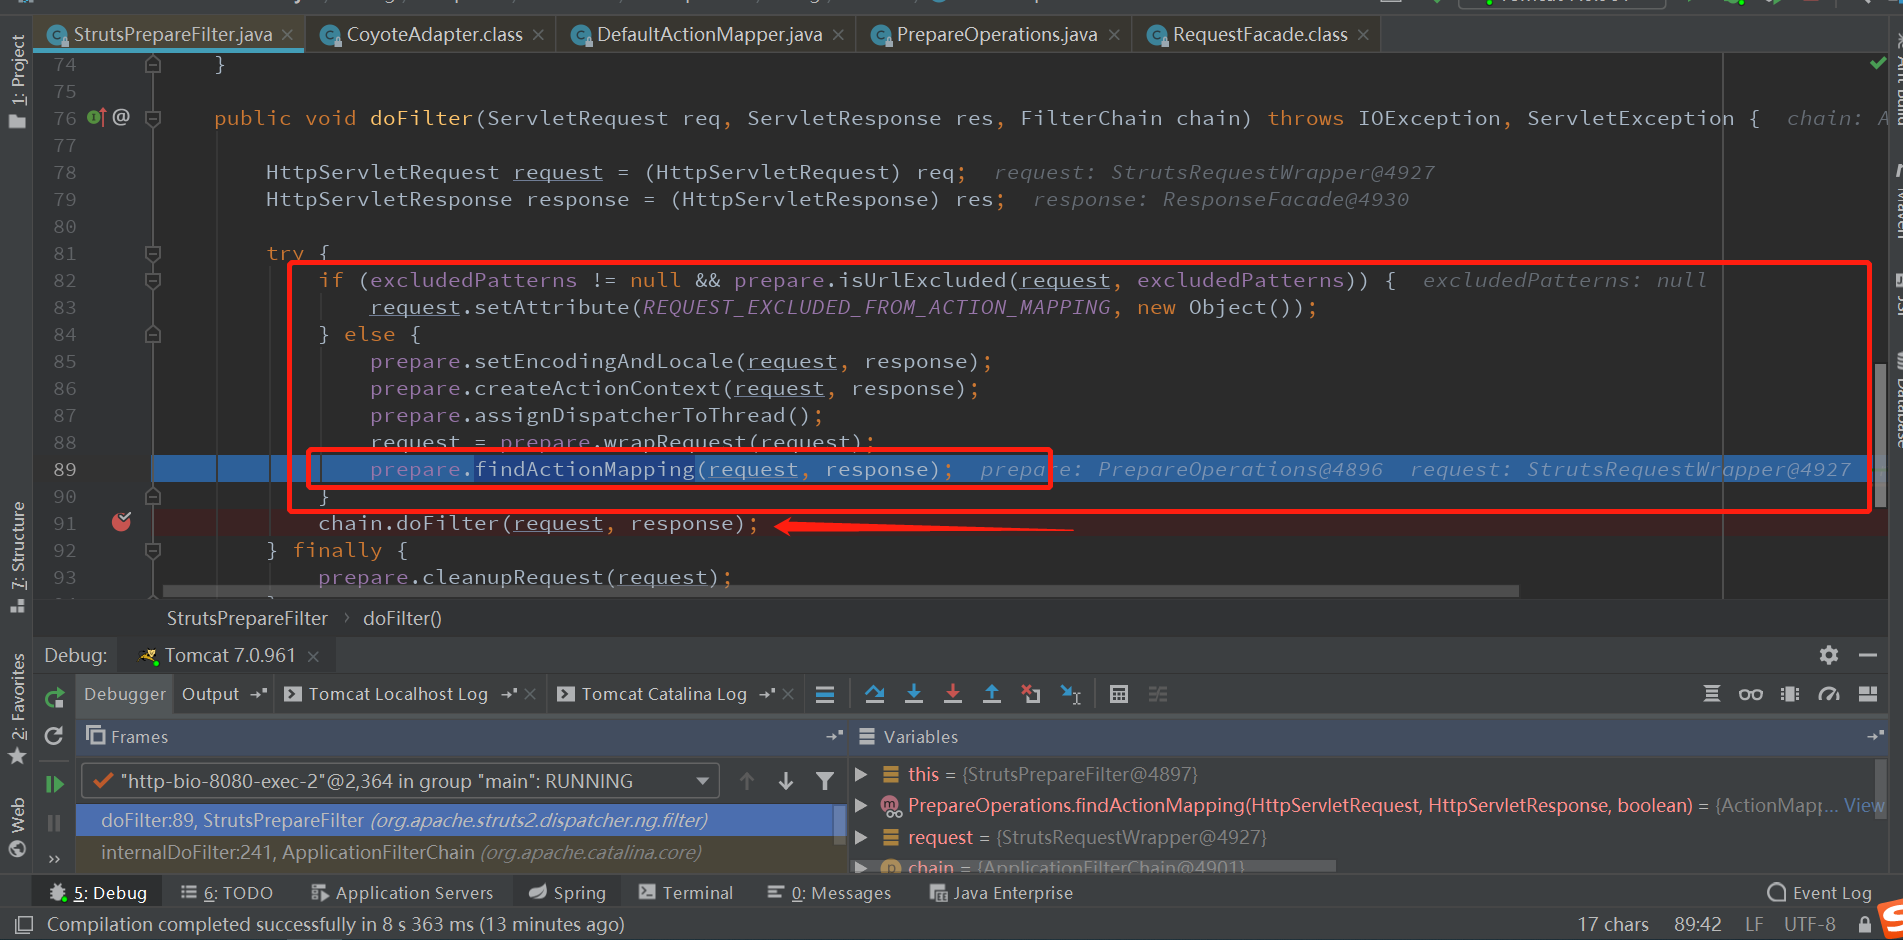The width and height of the screenshot is (1903, 940).
Task: Expand the findActionMapping result variable
Action: pos(861,805)
